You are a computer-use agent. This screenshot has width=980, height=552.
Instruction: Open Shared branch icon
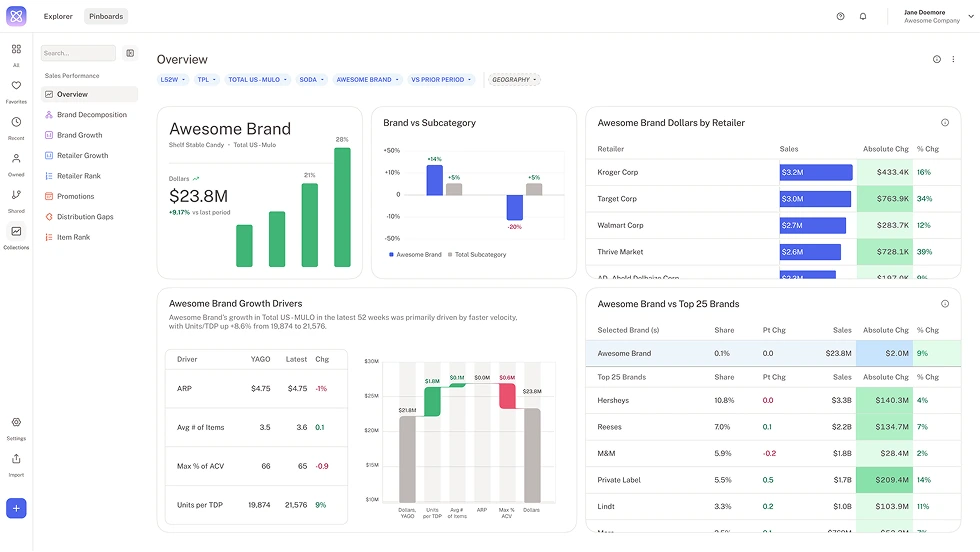[16, 195]
